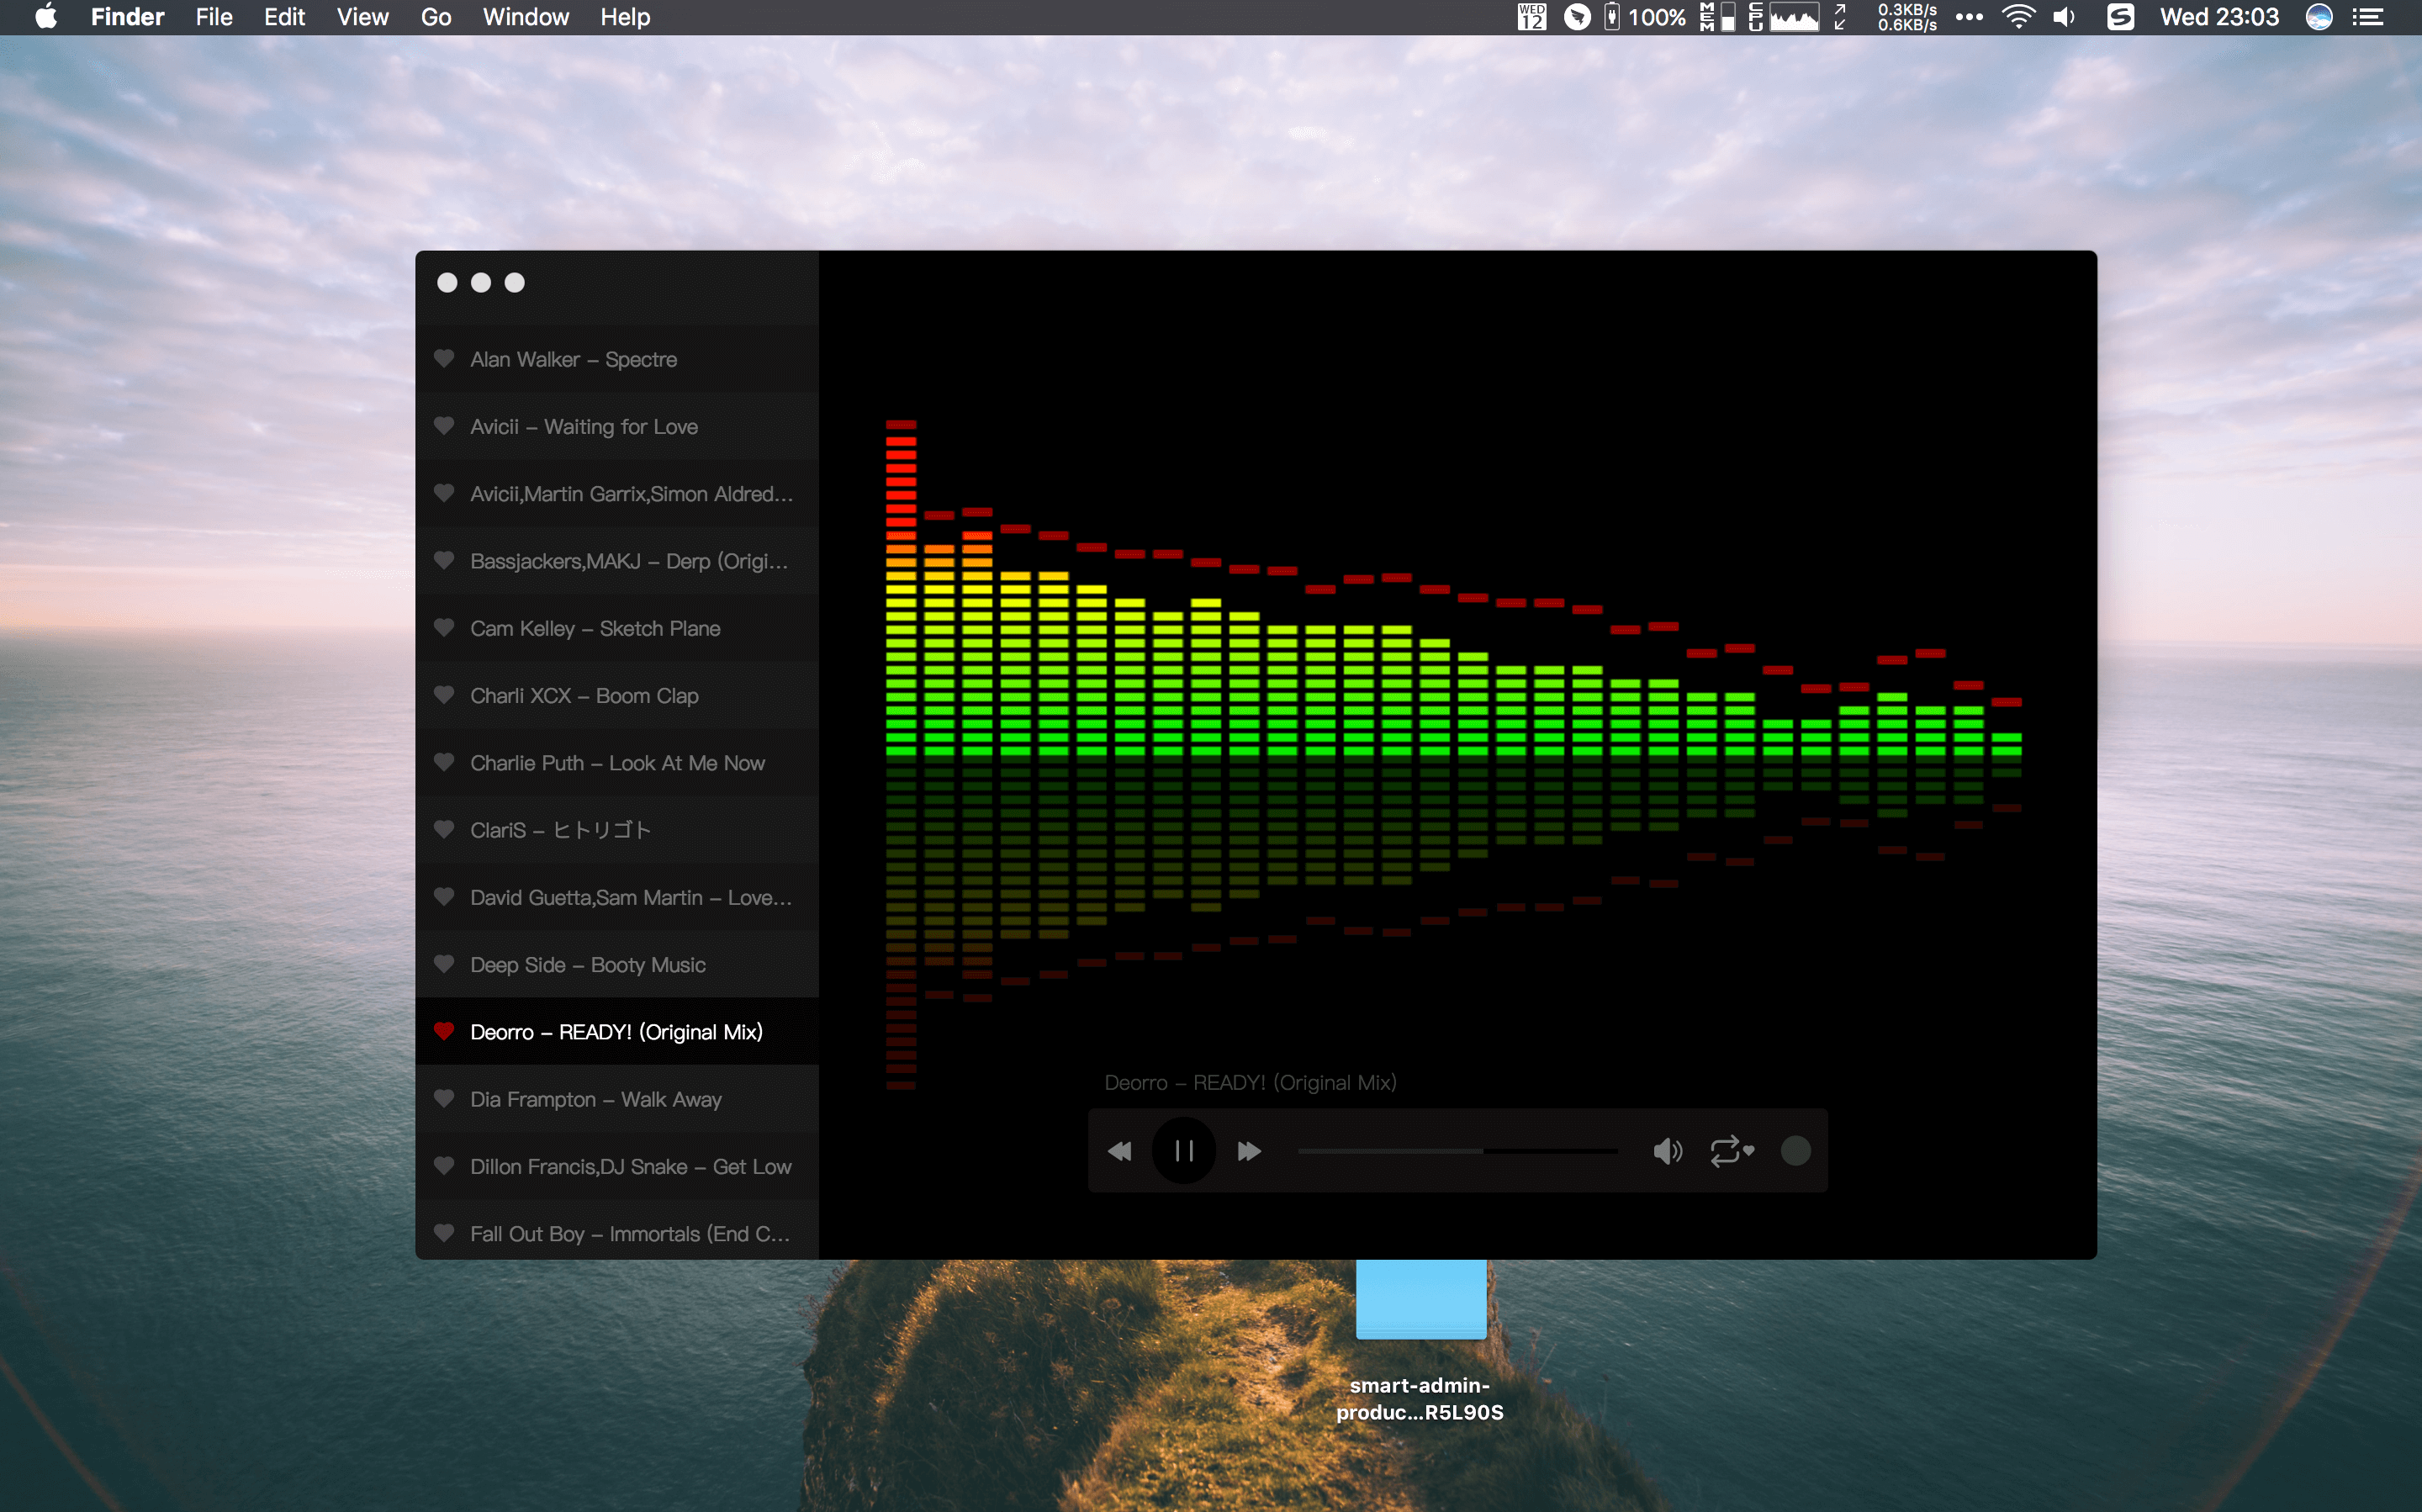Click the volume speaker icon in player
The height and width of the screenshot is (1512, 2422).
coord(1667,1151)
